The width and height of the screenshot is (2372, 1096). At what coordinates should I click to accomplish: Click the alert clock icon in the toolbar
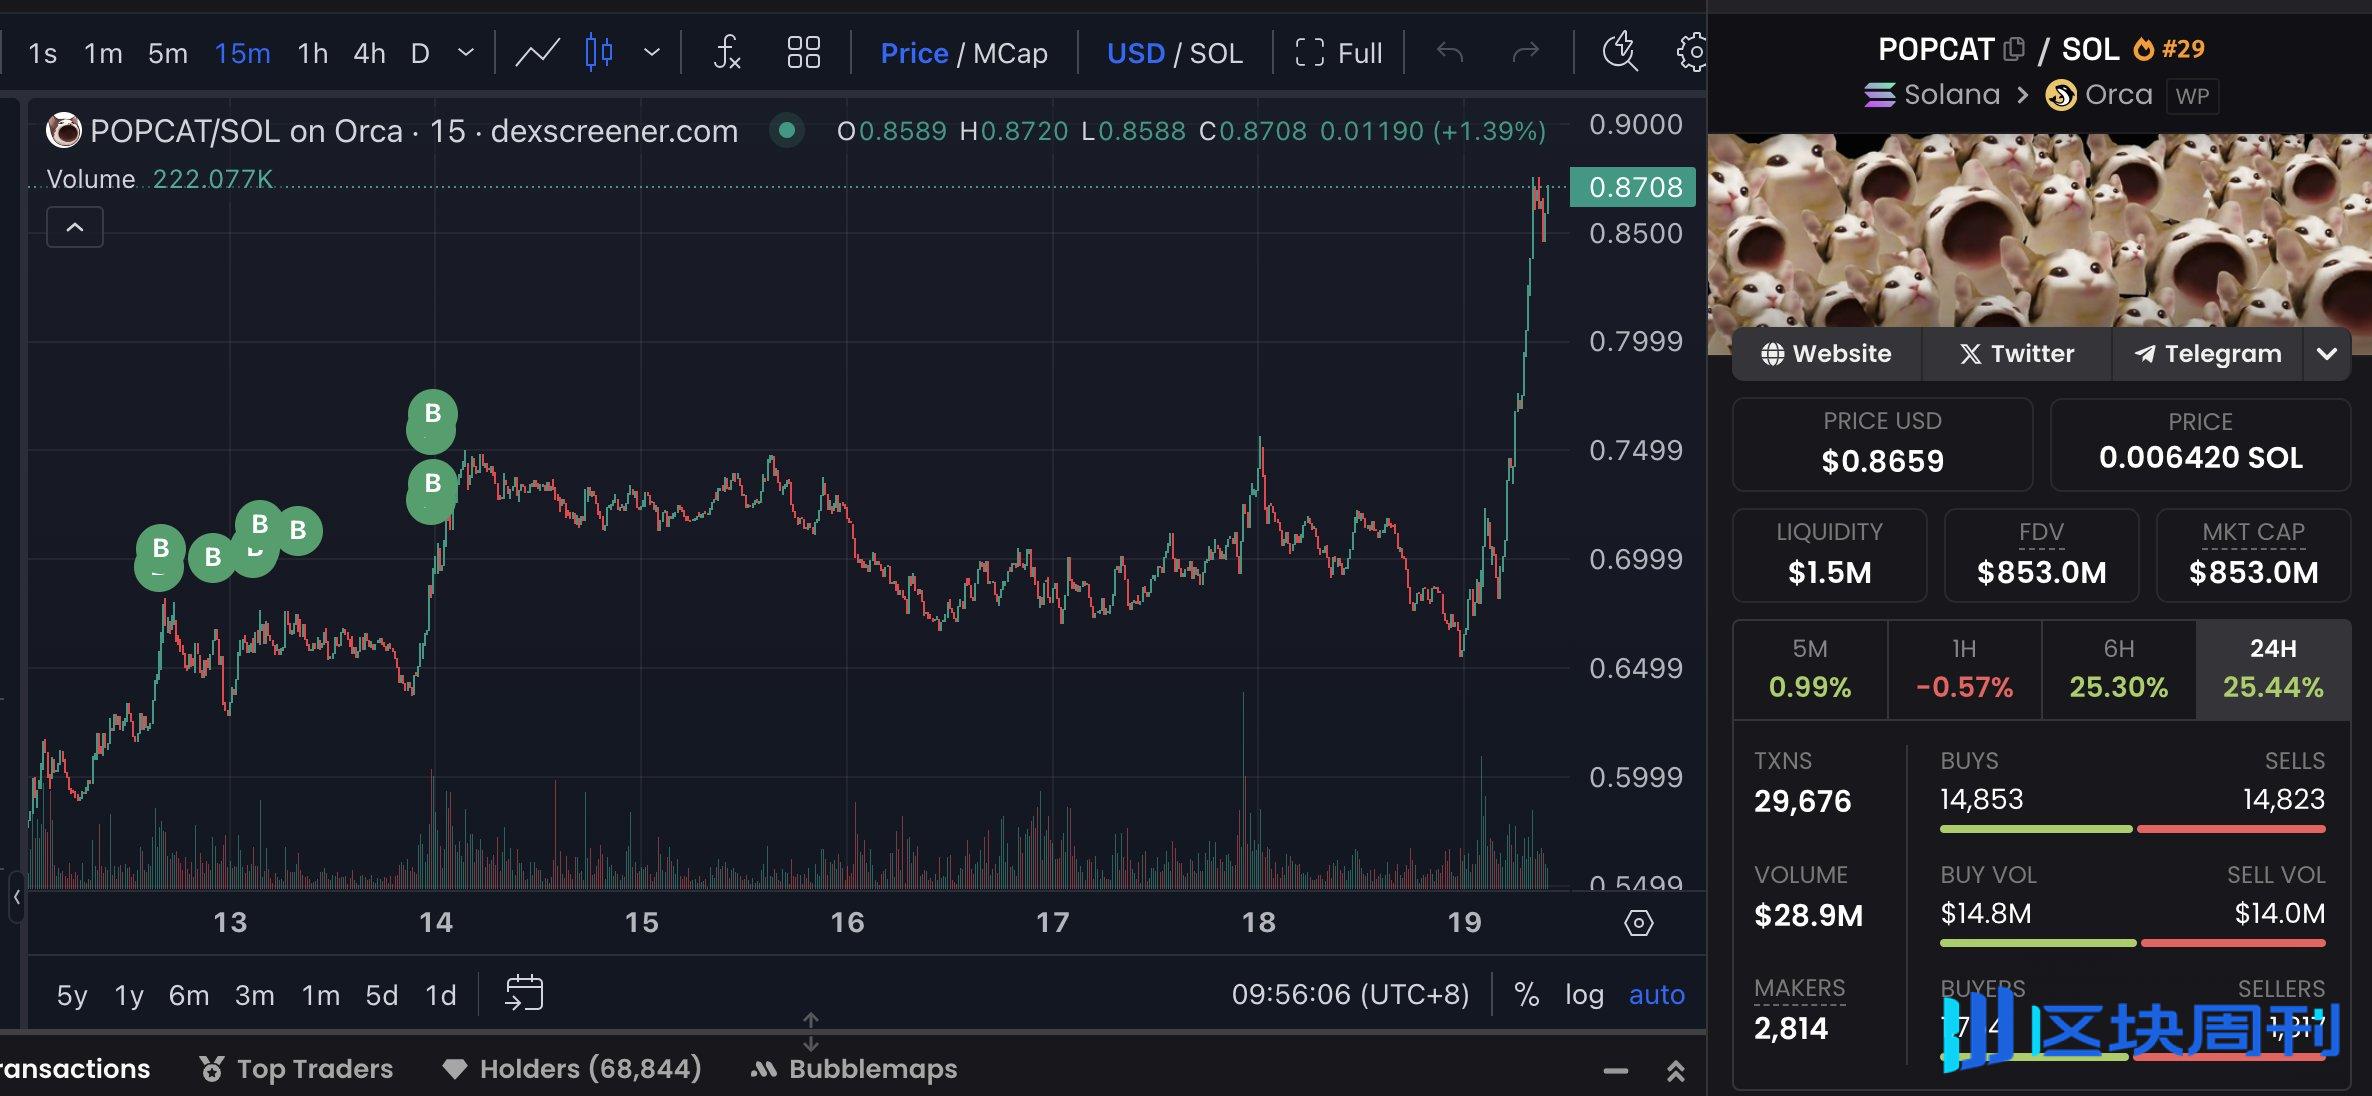point(1619,52)
